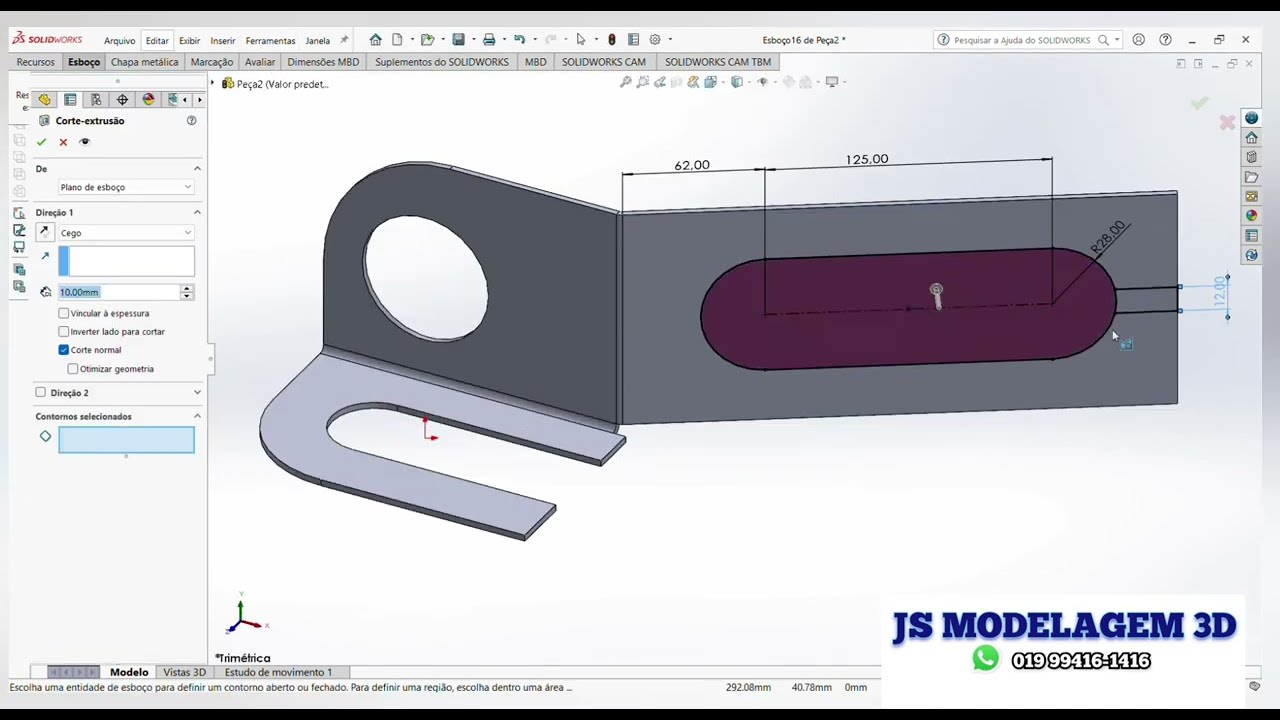Open the ConfigurationManager tab icon

click(x=96, y=100)
